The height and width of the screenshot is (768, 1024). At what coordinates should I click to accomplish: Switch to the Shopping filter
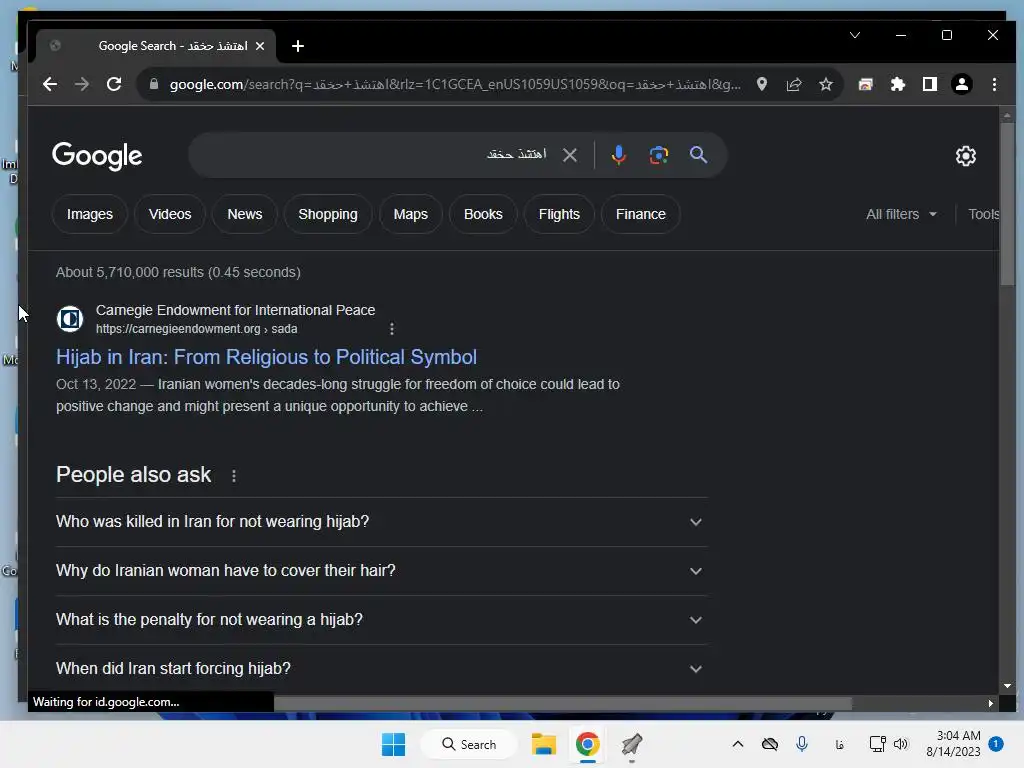click(328, 214)
